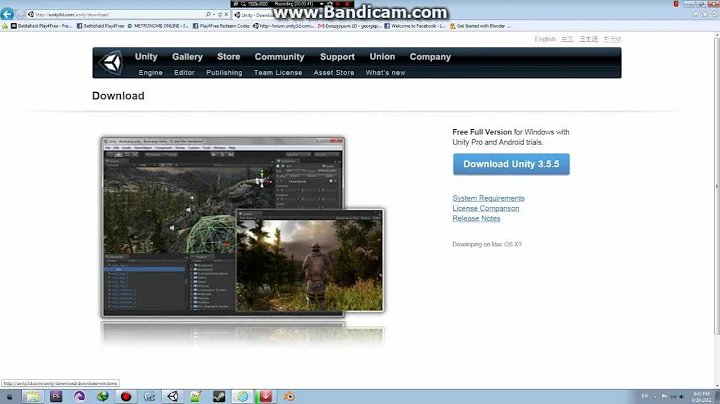Open the notepad pencil app in taskbar
This screenshot has height=404, width=720.
pos(196,397)
